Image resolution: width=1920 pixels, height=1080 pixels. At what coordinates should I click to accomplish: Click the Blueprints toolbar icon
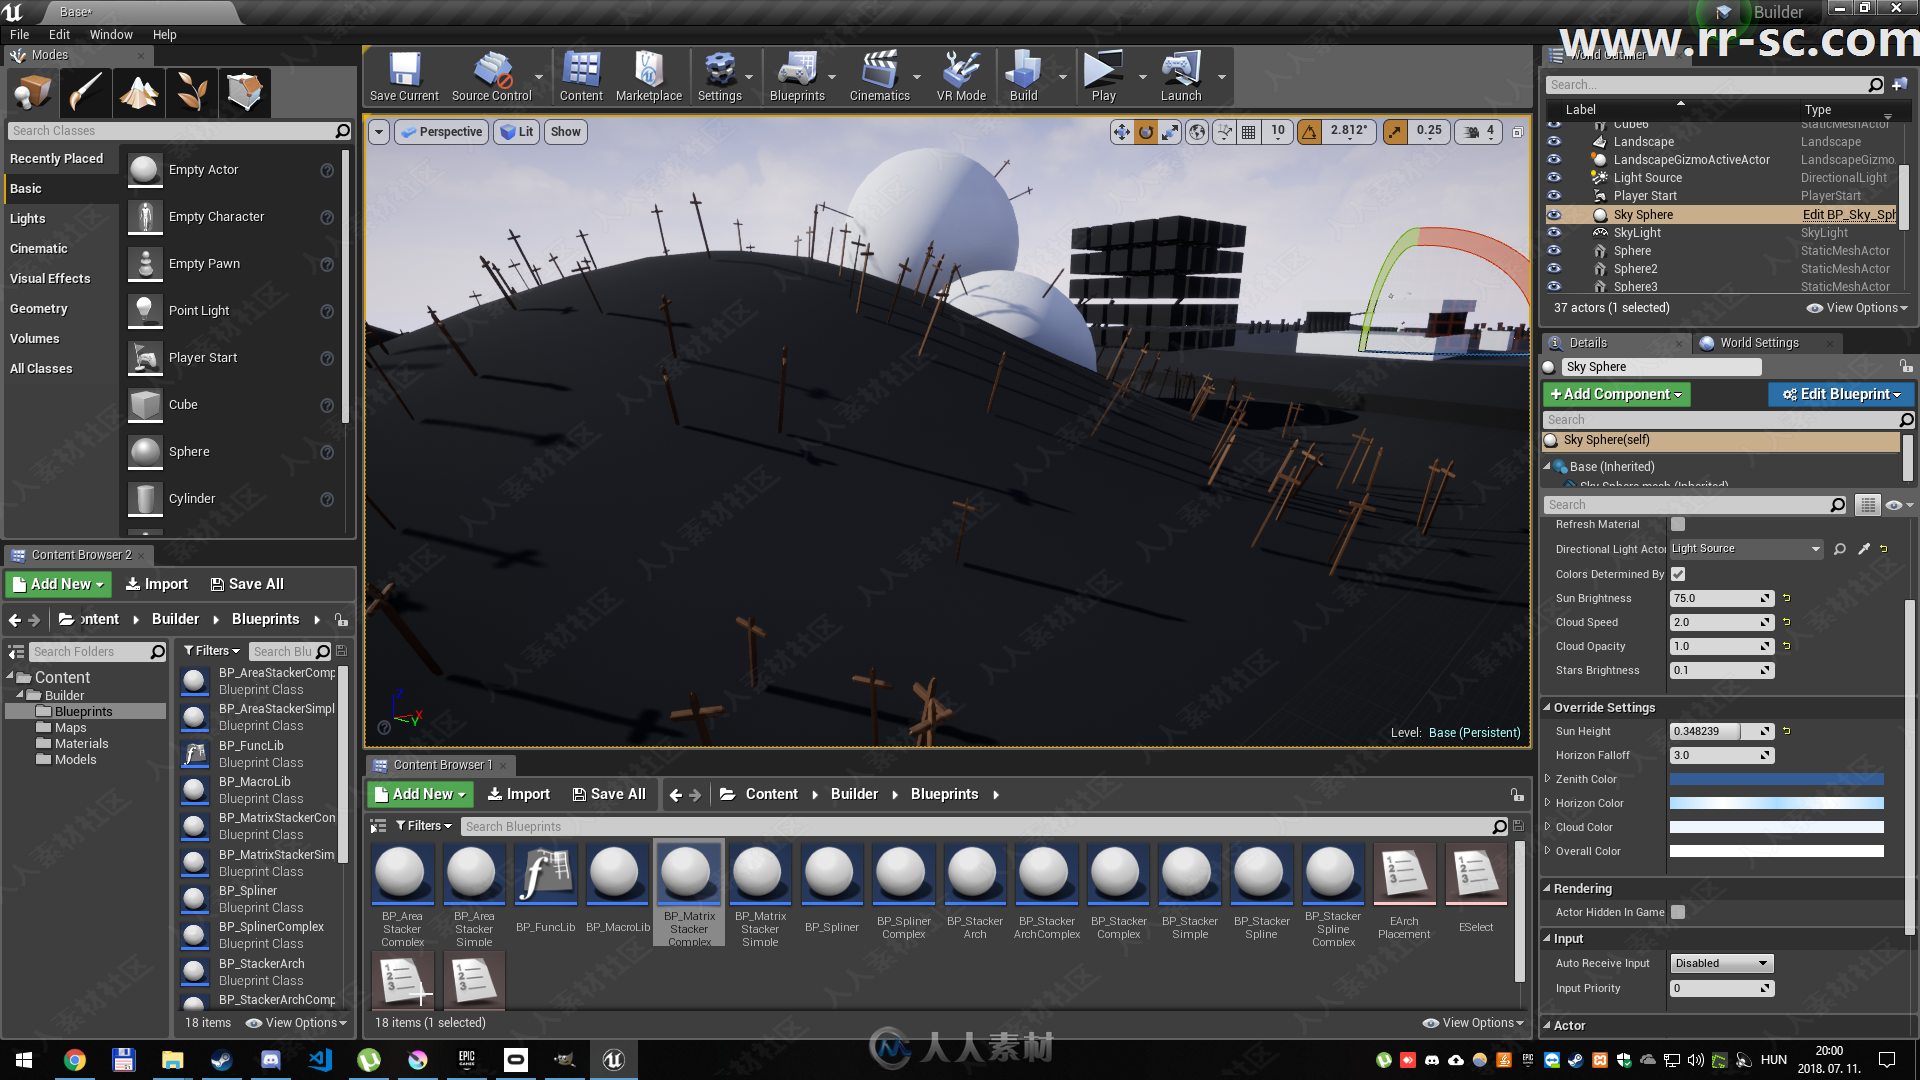click(797, 77)
